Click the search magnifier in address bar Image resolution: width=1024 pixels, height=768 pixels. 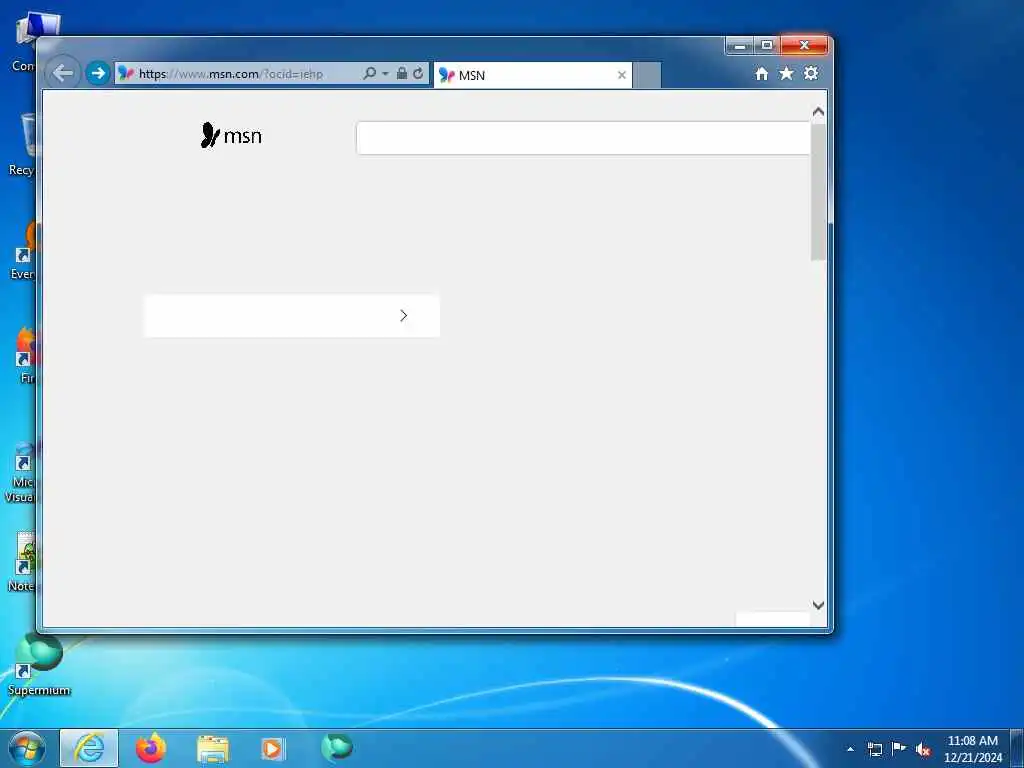point(369,73)
